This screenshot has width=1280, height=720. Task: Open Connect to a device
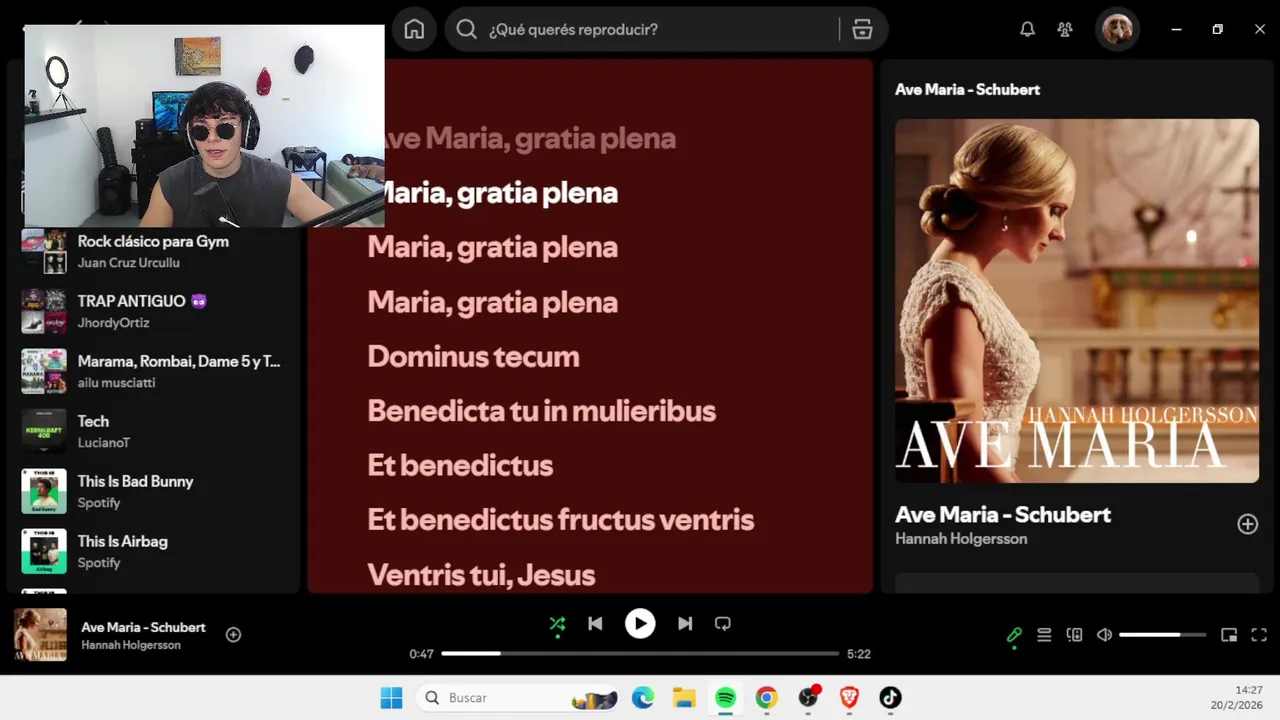tap(1074, 635)
